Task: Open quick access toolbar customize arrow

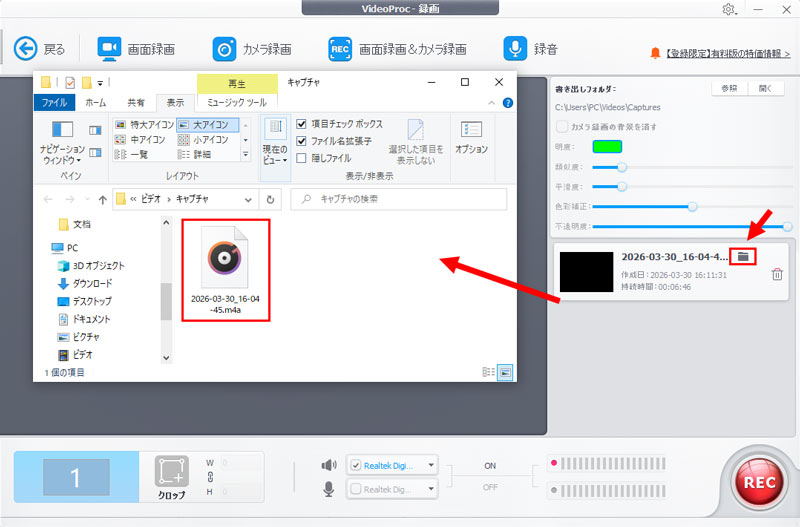Action: point(100,83)
